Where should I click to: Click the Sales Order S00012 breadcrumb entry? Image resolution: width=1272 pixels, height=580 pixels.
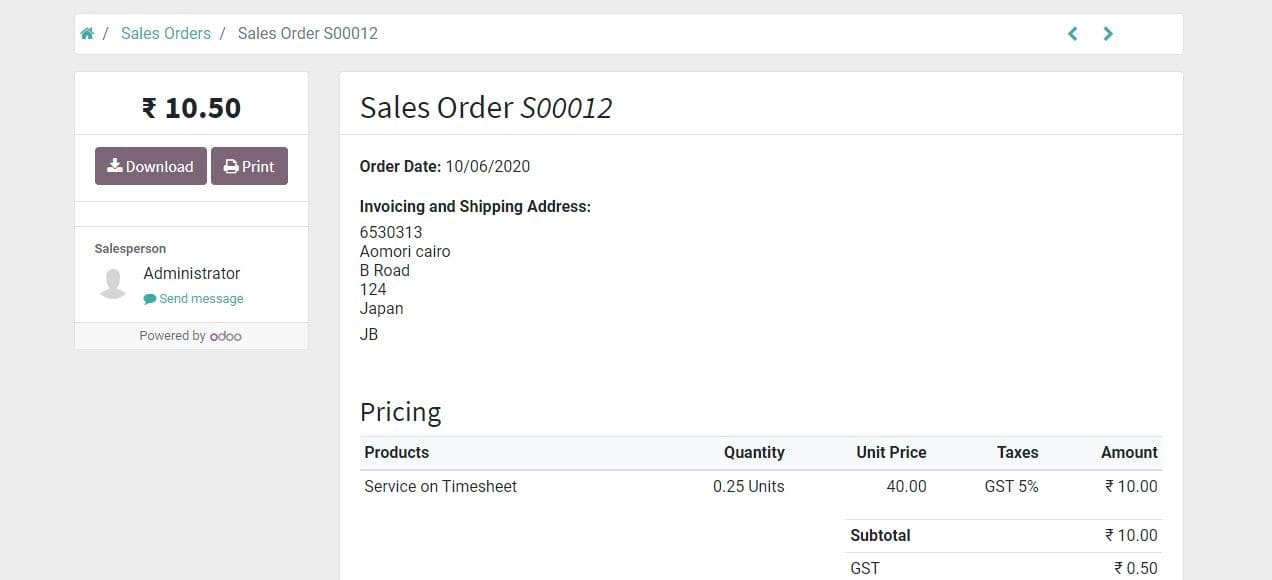(307, 33)
